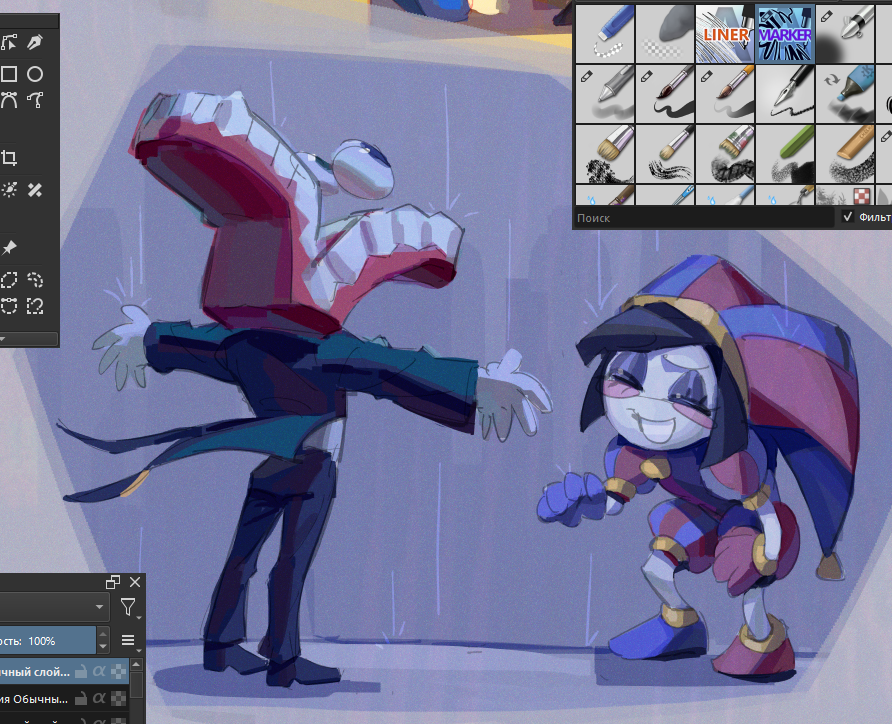Toggle alpha lock checkerboard on 'чный слой...' layer
Viewport: 892px width, 724px height.
click(118, 672)
